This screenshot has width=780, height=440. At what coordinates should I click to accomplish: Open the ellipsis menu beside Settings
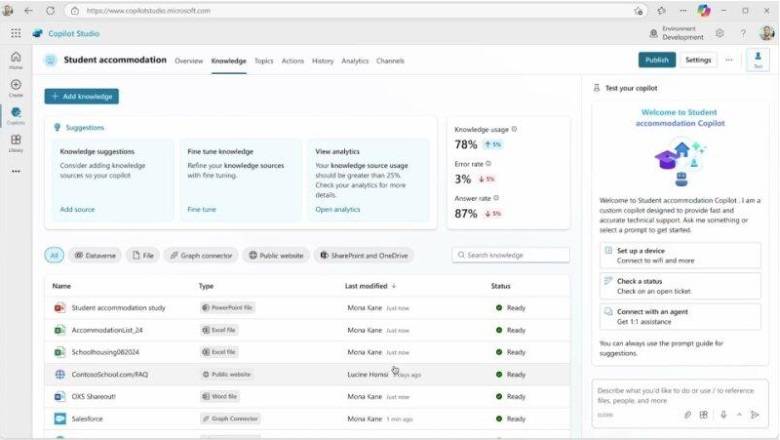(729, 60)
